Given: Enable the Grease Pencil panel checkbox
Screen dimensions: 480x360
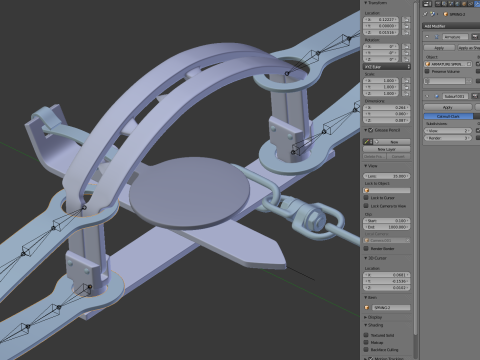Looking at the screenshot, I should coord(371,130).
